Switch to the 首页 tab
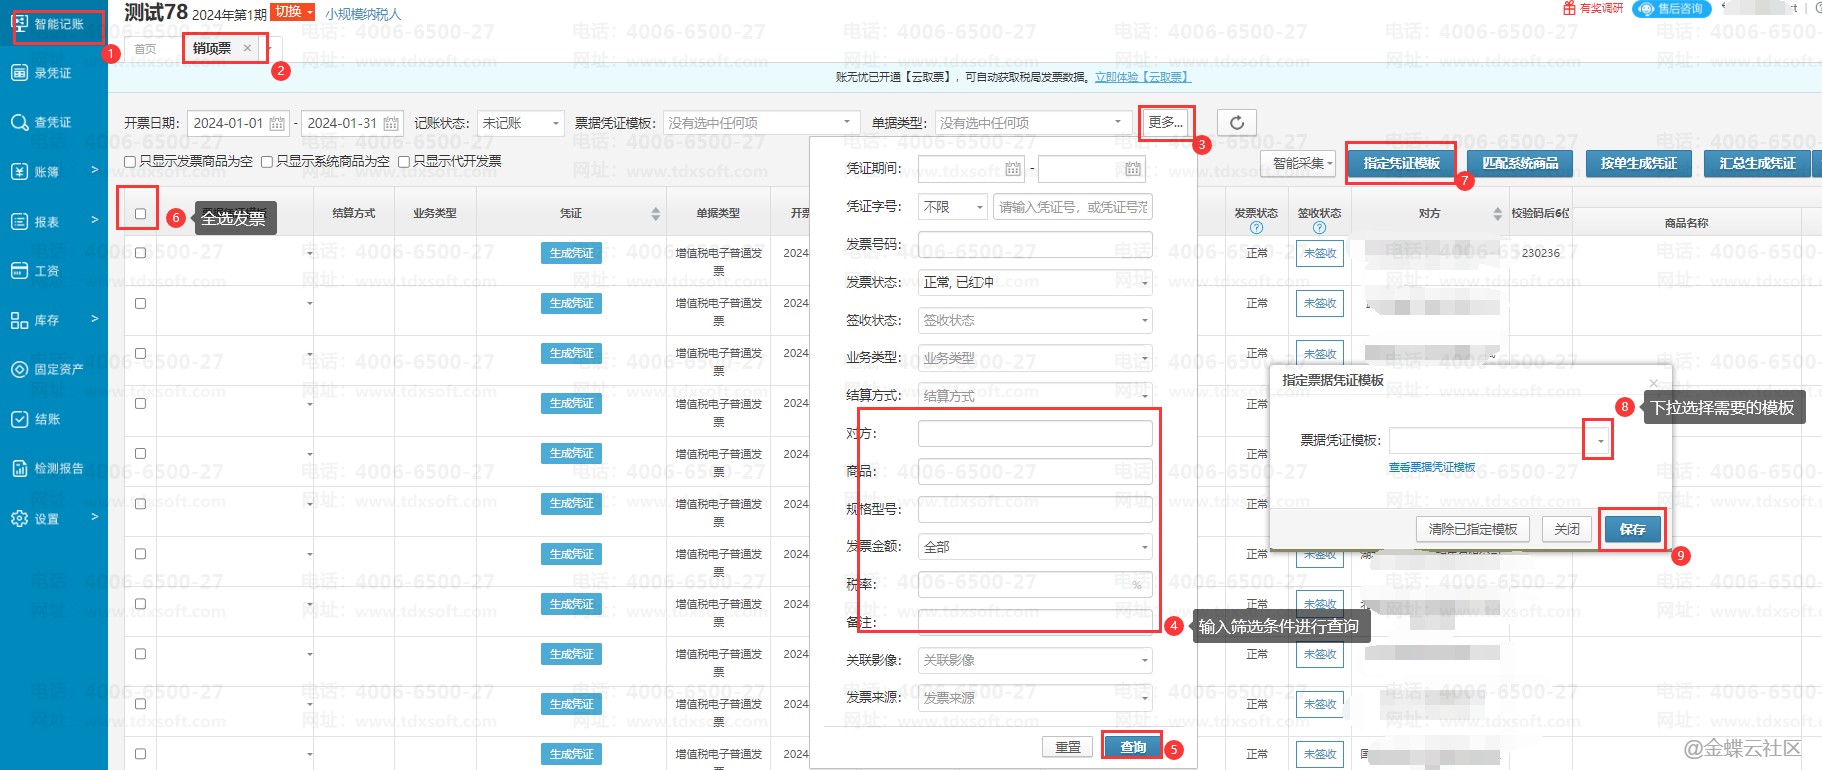1822x770 pixels. (145, 49)
